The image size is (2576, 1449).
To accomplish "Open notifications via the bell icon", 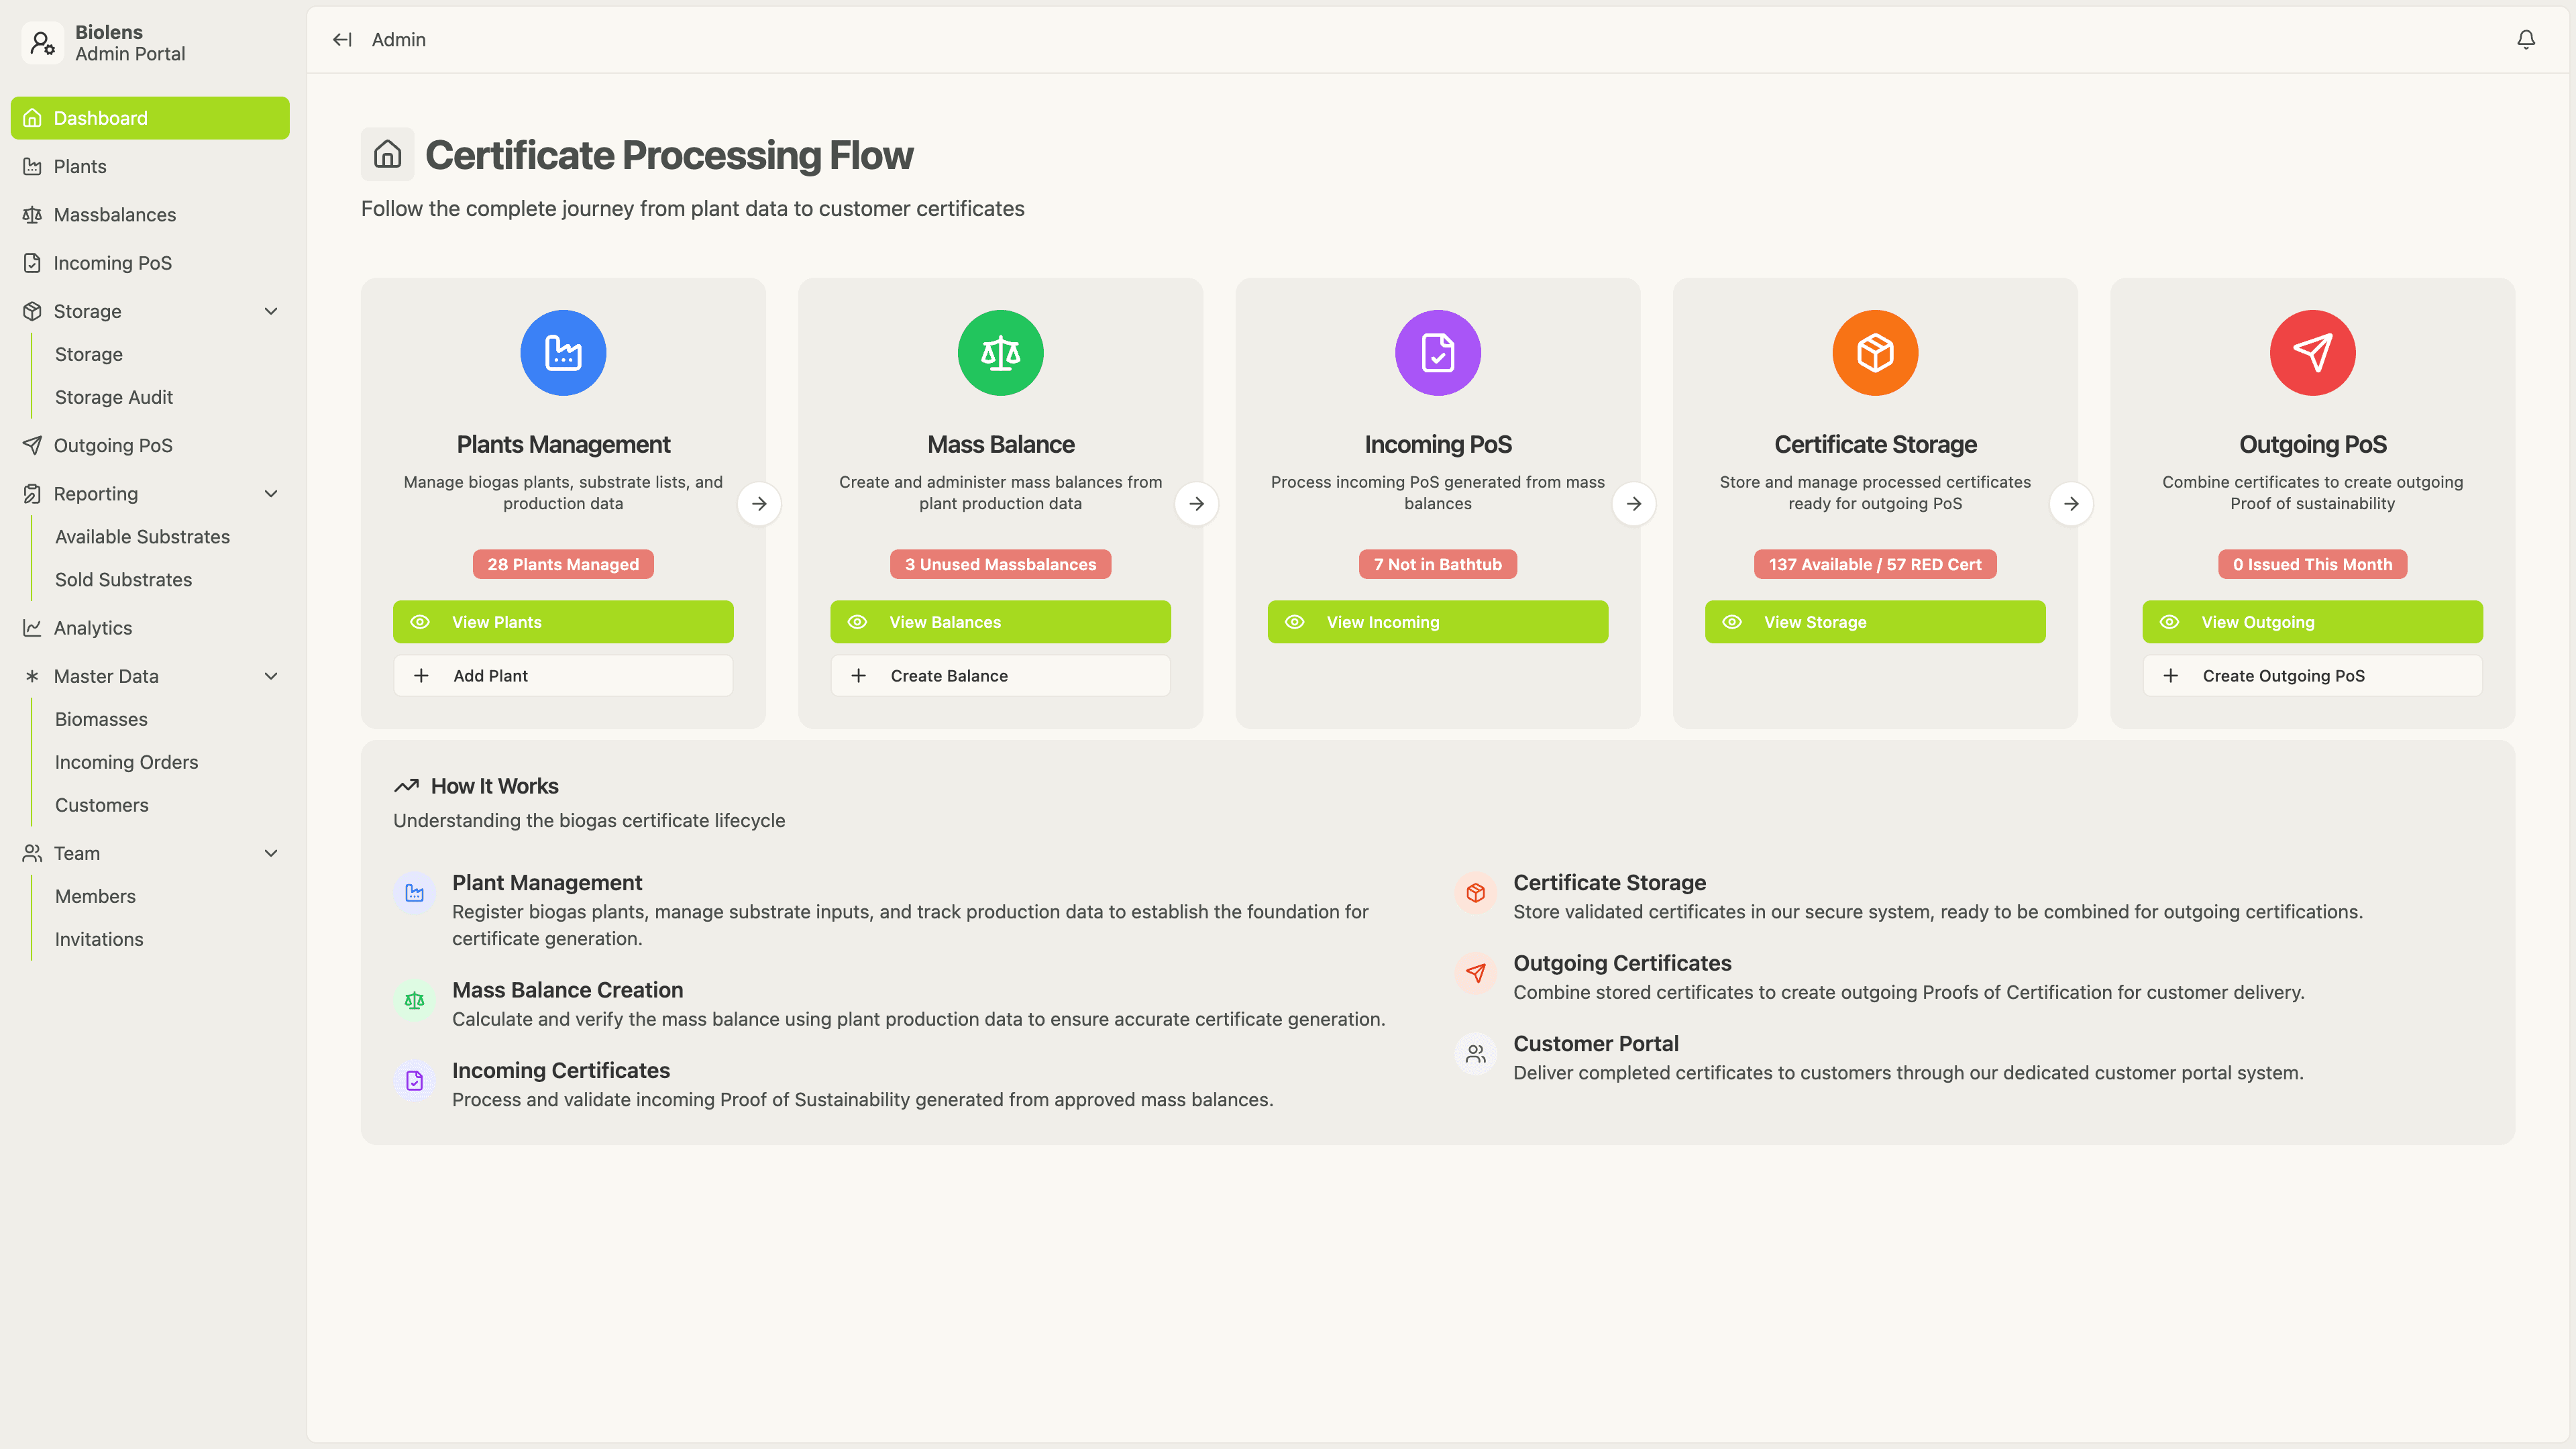I will point(2526,39).
